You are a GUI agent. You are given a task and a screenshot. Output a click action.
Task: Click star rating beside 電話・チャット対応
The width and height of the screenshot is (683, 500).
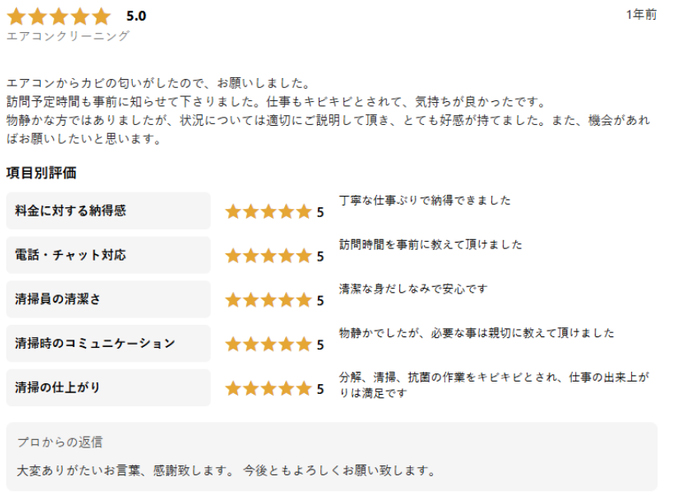(x=268, y=256)
